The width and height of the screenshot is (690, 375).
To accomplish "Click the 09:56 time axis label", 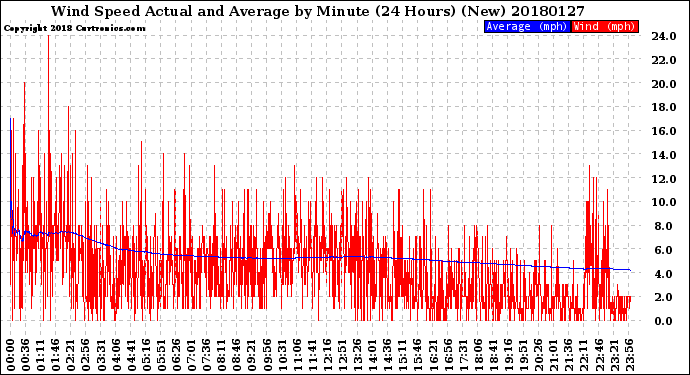I will click(x=267, y=355).
